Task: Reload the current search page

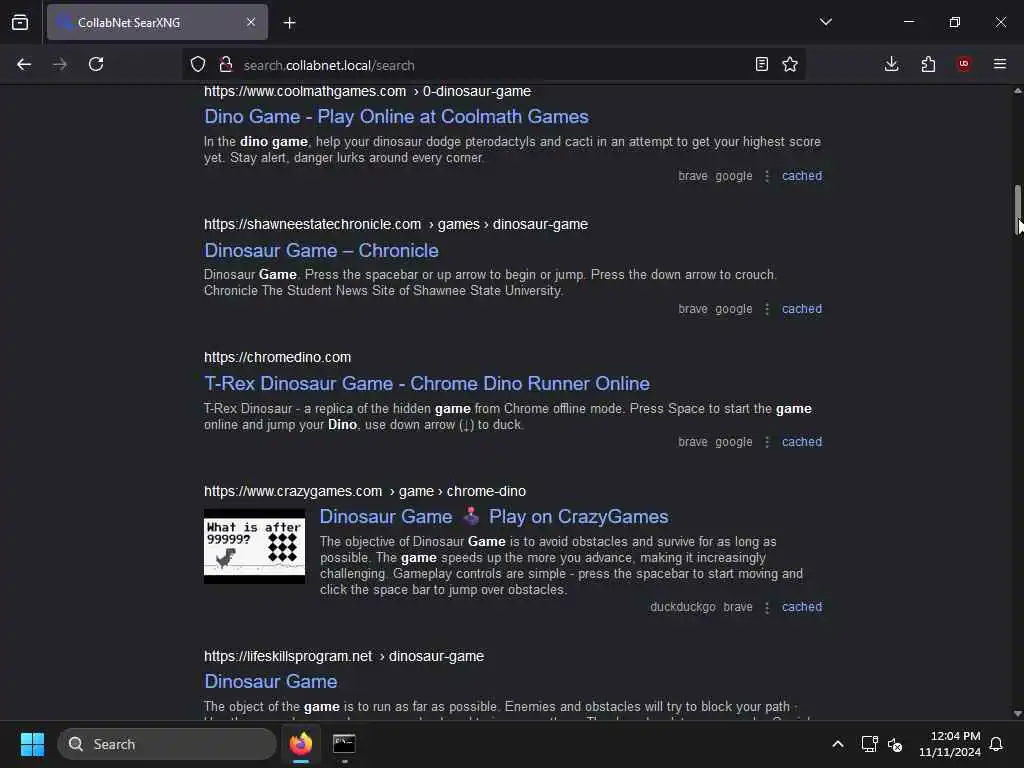Action: coord(96,64)
